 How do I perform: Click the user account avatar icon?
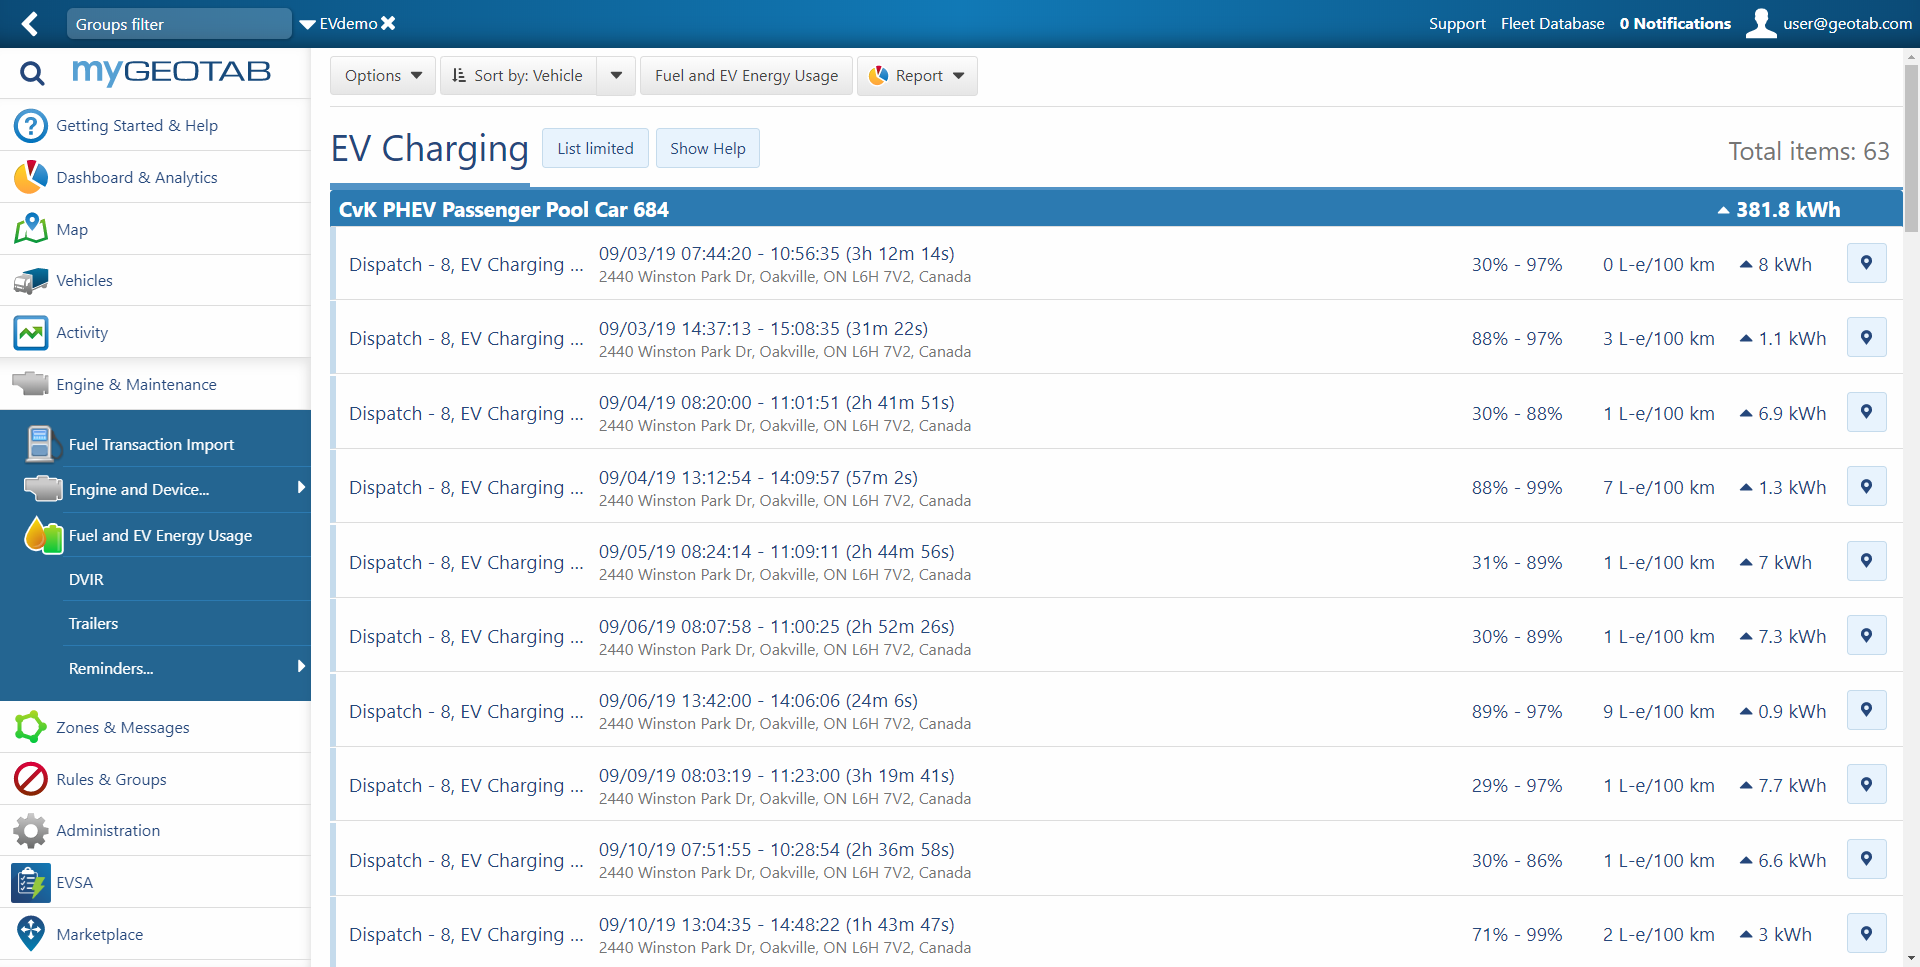1761,23
